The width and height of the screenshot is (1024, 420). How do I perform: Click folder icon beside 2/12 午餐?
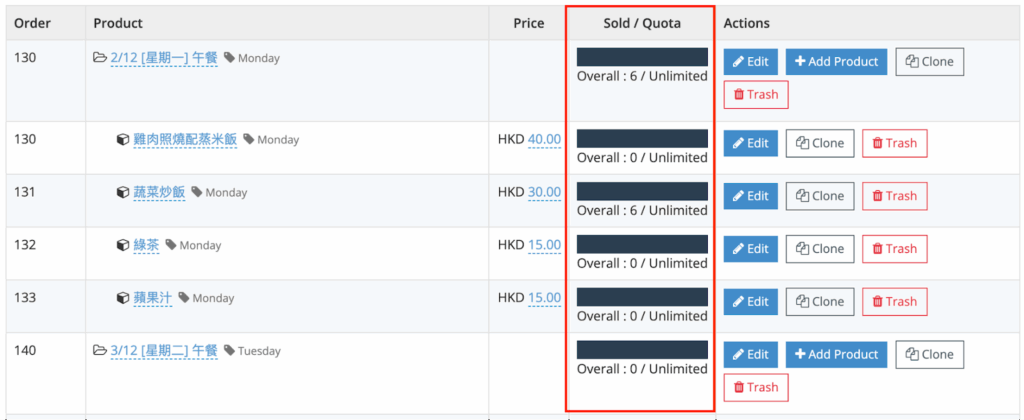[x=100, y=58]
